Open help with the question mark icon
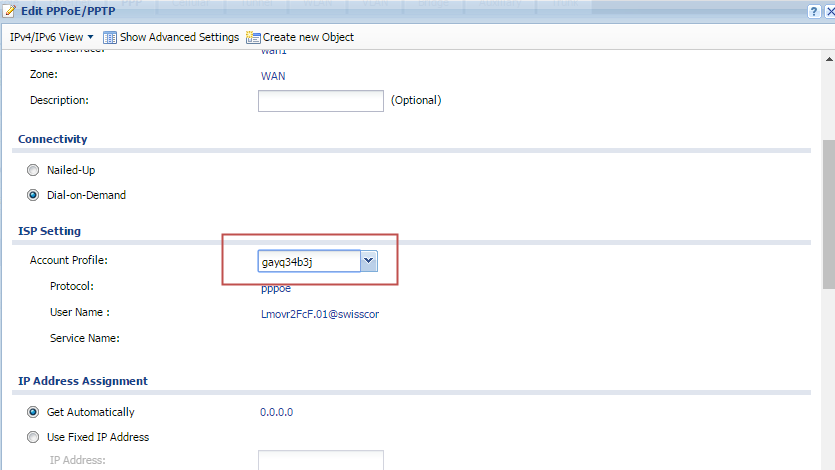 pyautogui.click(x=813, y=10)
